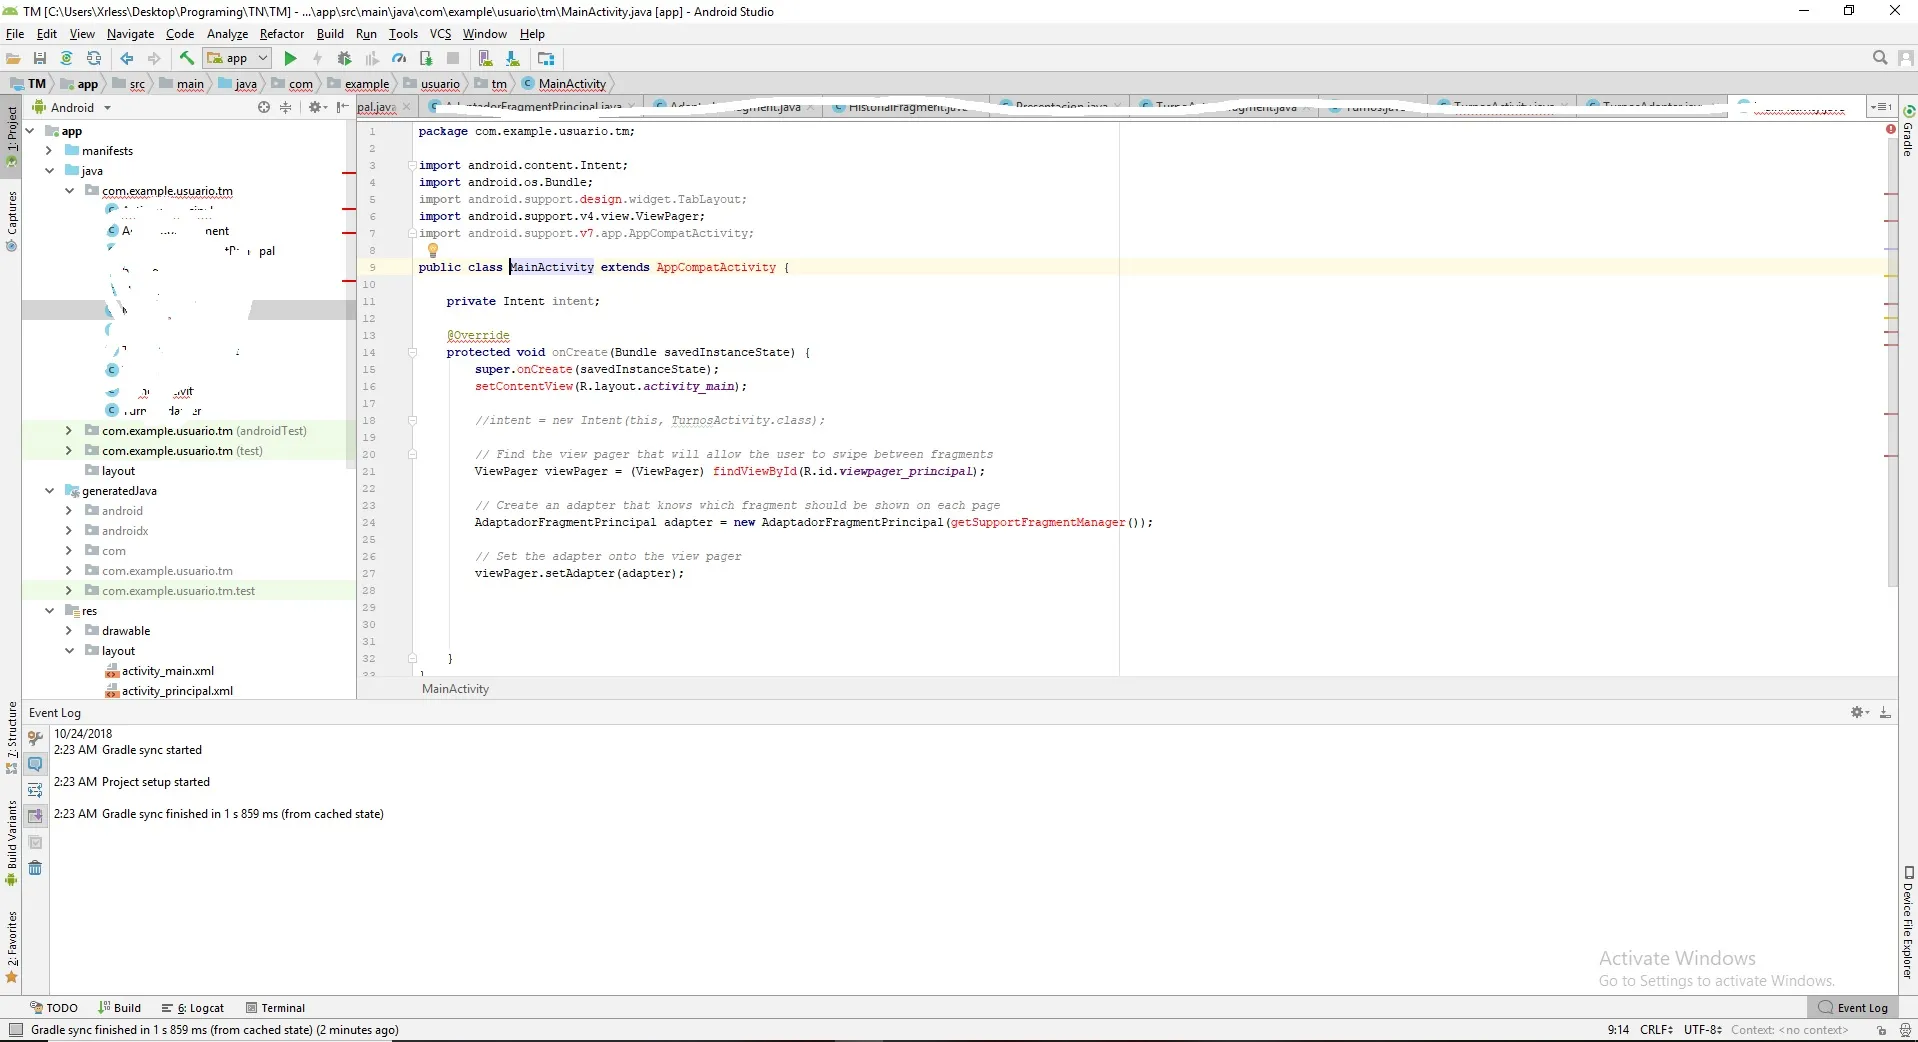Open the AVD Manager icon
This screenshot has height=1042, width=1918.
(x=485, y=59)
